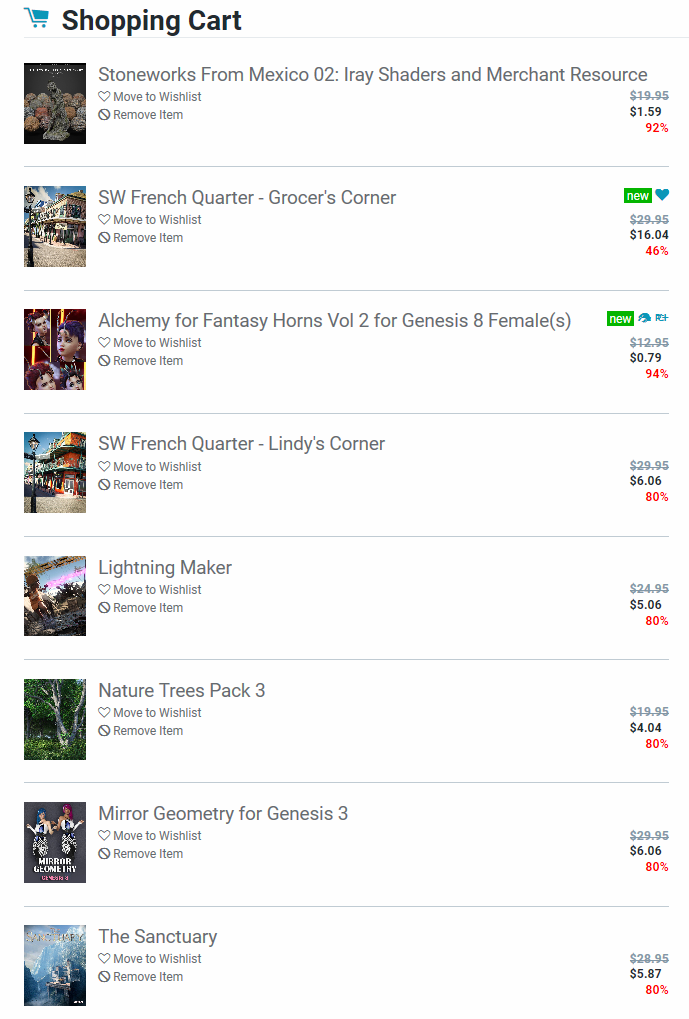This screenshot has height=1019, width=689.
Task: Click the Stoneworks From Mexico product thumbnail
Action: pyautogui.click(x=55, y=103)
